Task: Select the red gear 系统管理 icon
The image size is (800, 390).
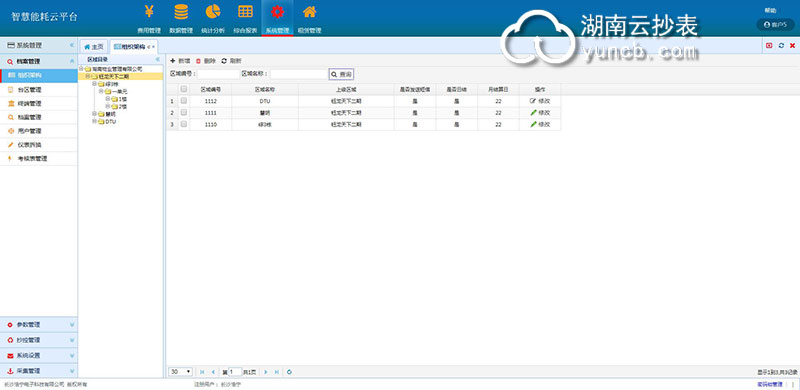Action: (x=277, y=11)
